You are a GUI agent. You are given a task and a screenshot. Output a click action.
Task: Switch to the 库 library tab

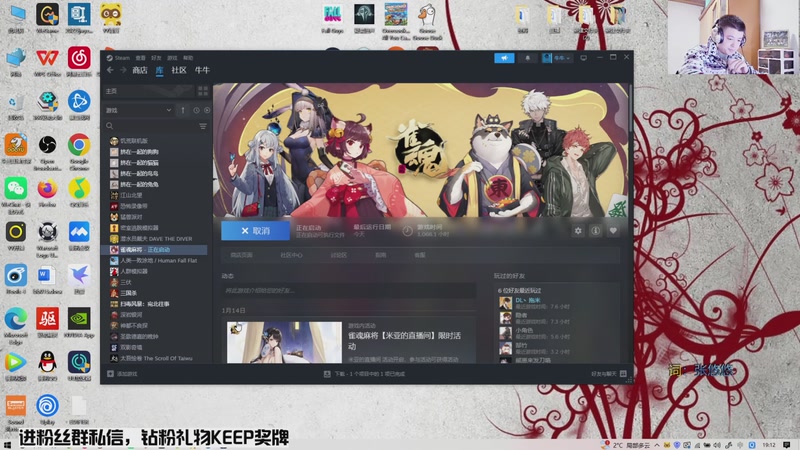pos(160,70)
